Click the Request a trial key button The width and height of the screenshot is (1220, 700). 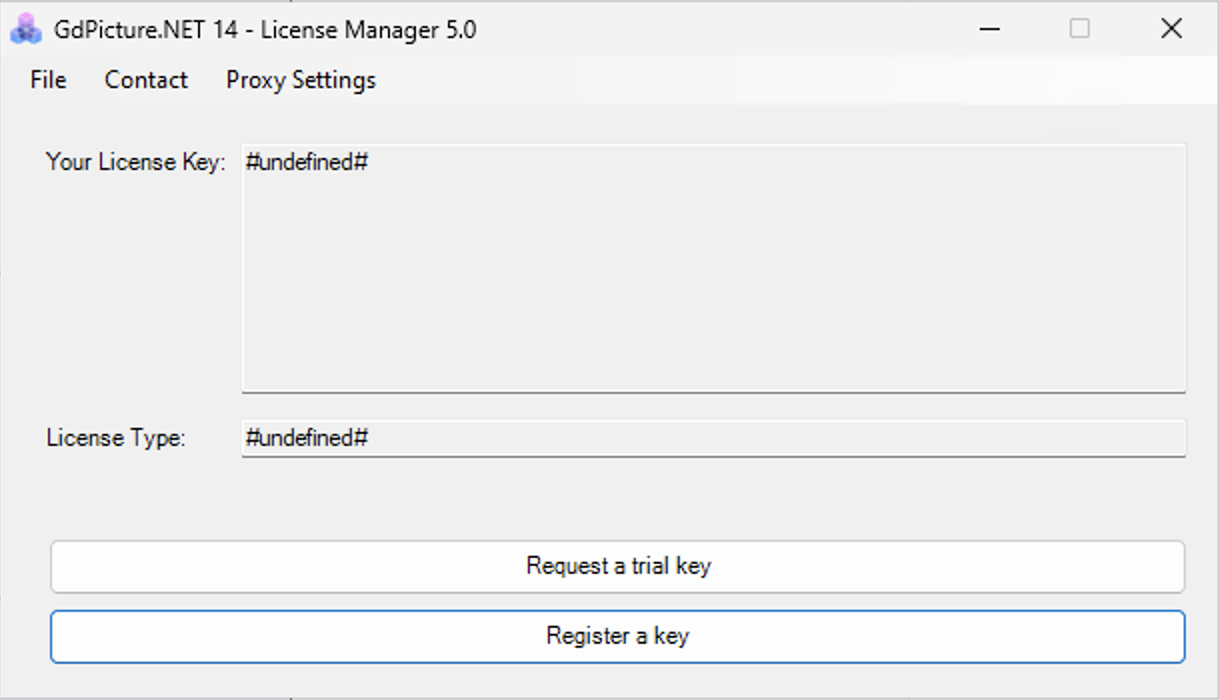(617, 566)
